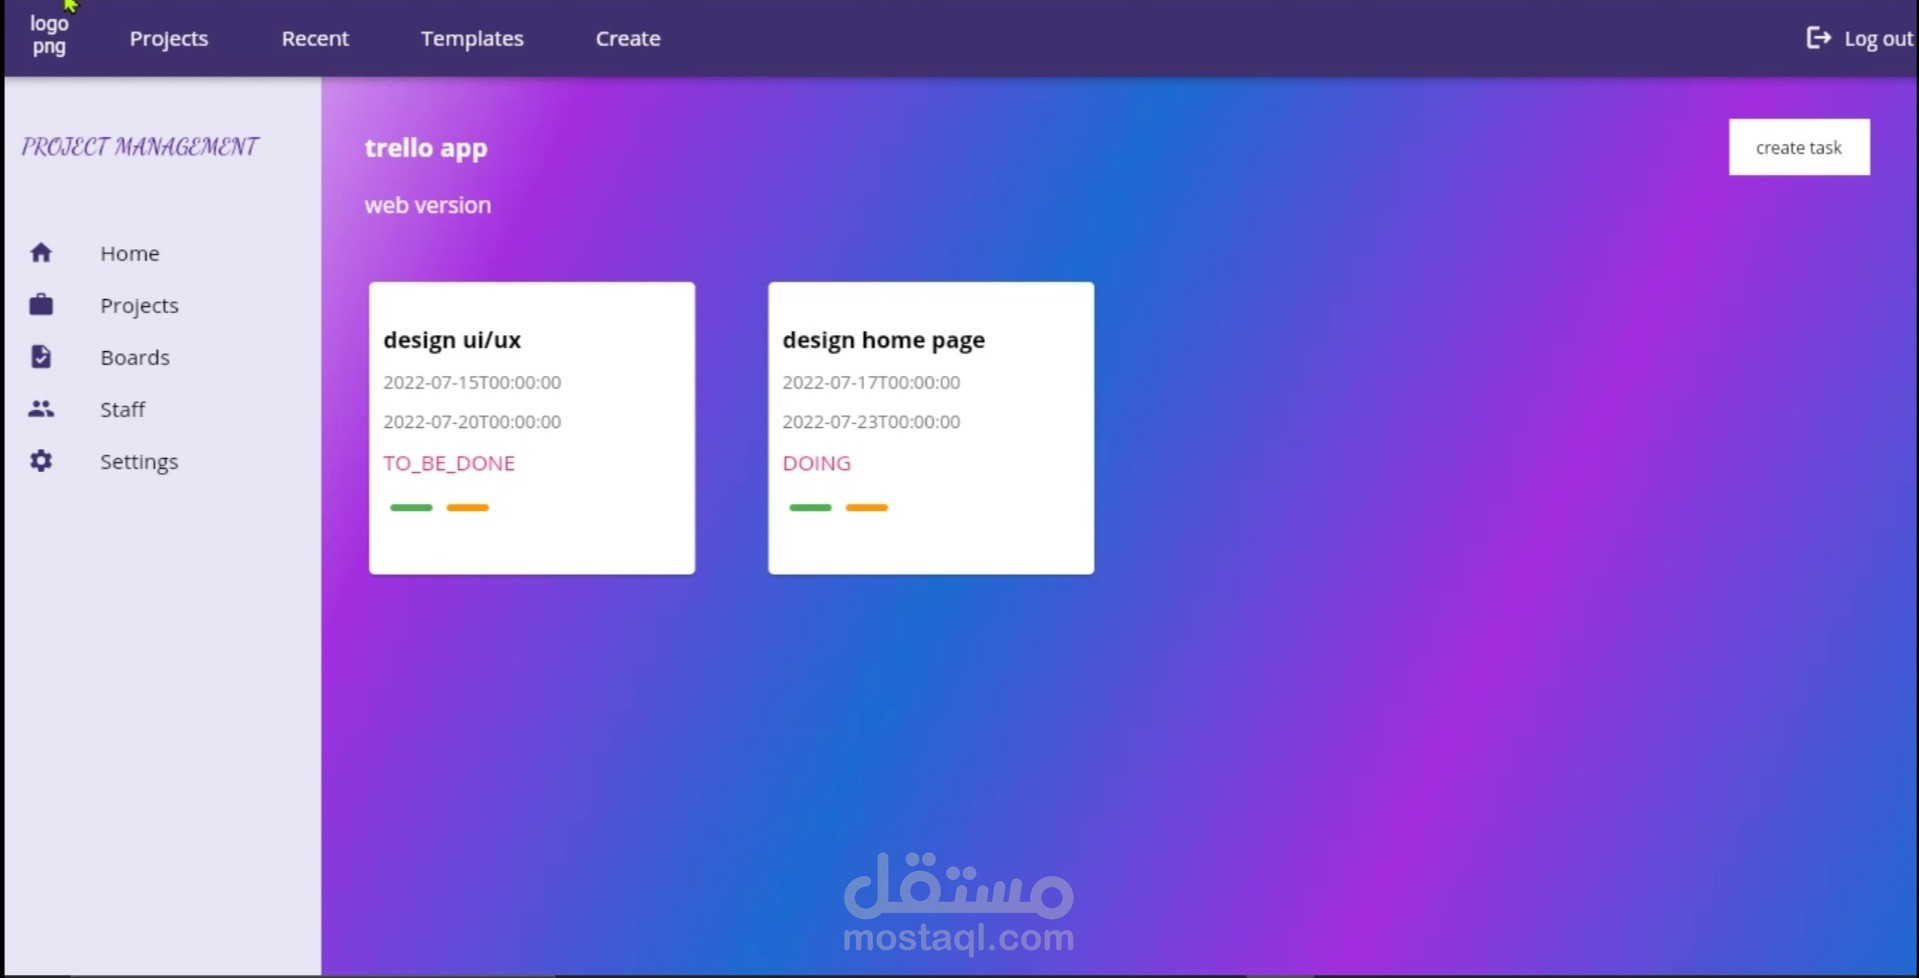Click the 2022-07-20T00:00:00 end date
1919x978 pixels.
[472, 422]
